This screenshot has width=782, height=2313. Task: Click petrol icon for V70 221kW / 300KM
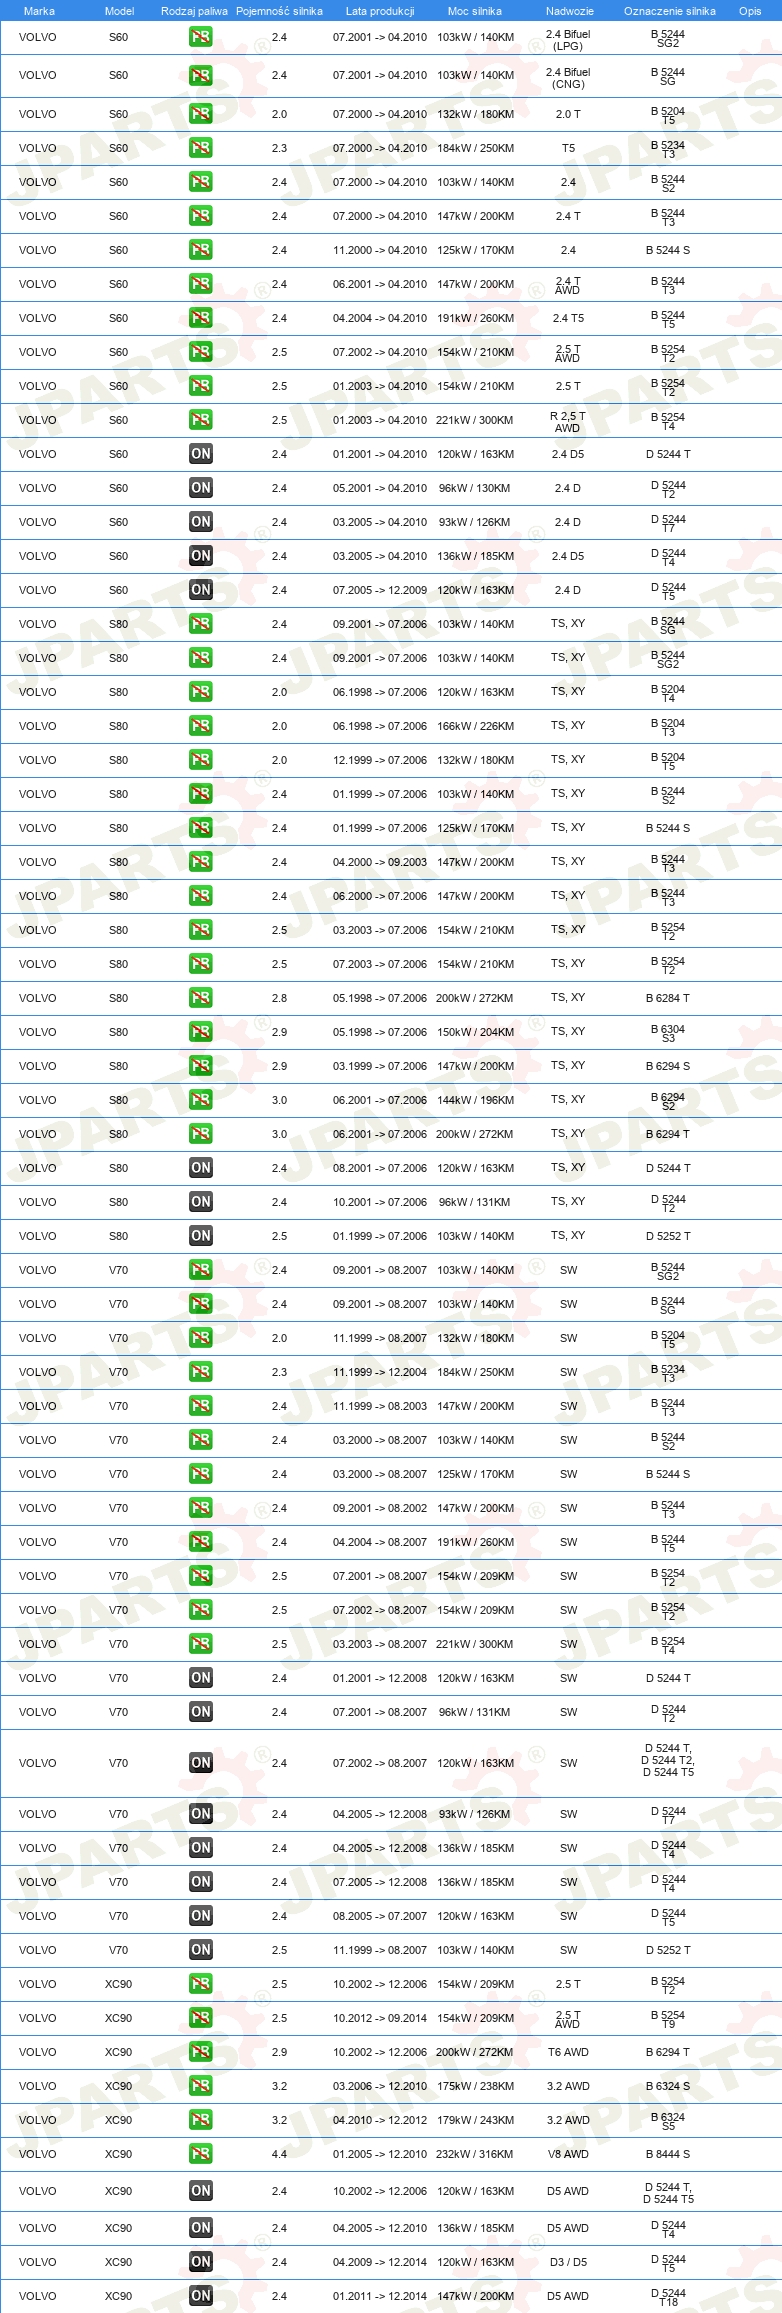tap(200, 1644)
